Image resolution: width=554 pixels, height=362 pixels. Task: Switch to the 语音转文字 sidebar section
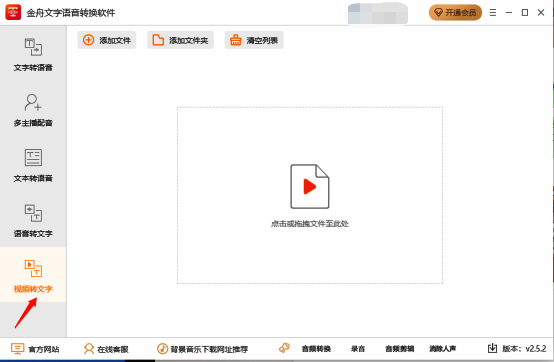click(x=33, y=221)
